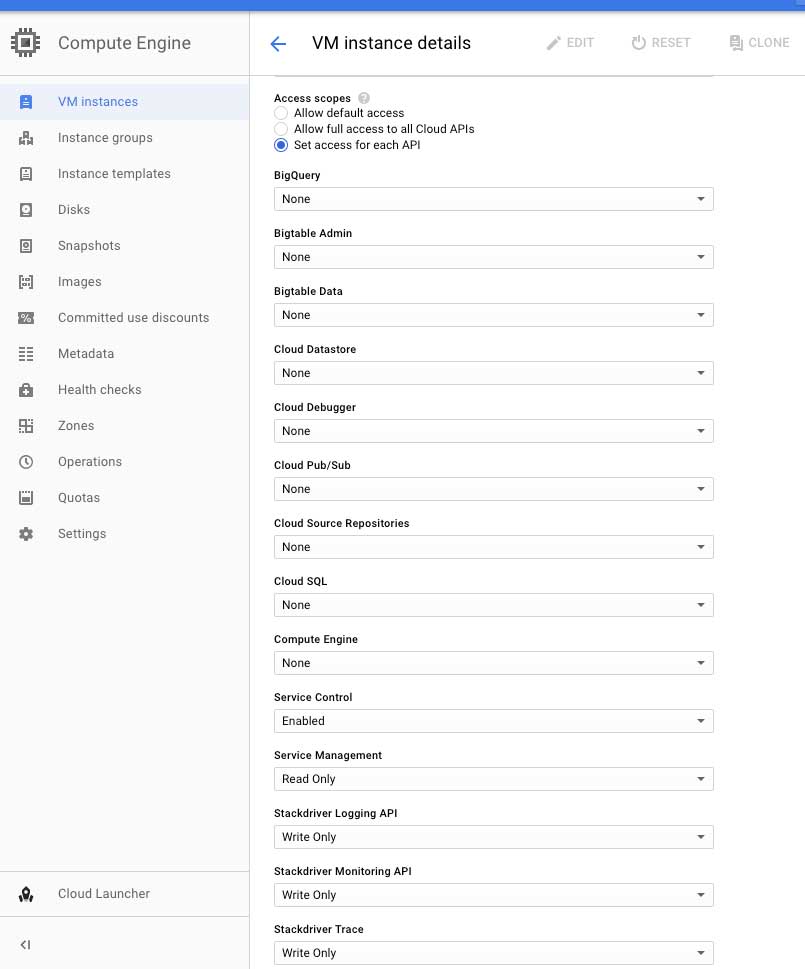
Task: Select Allow default access radio button
Action: tap(281, 114)
